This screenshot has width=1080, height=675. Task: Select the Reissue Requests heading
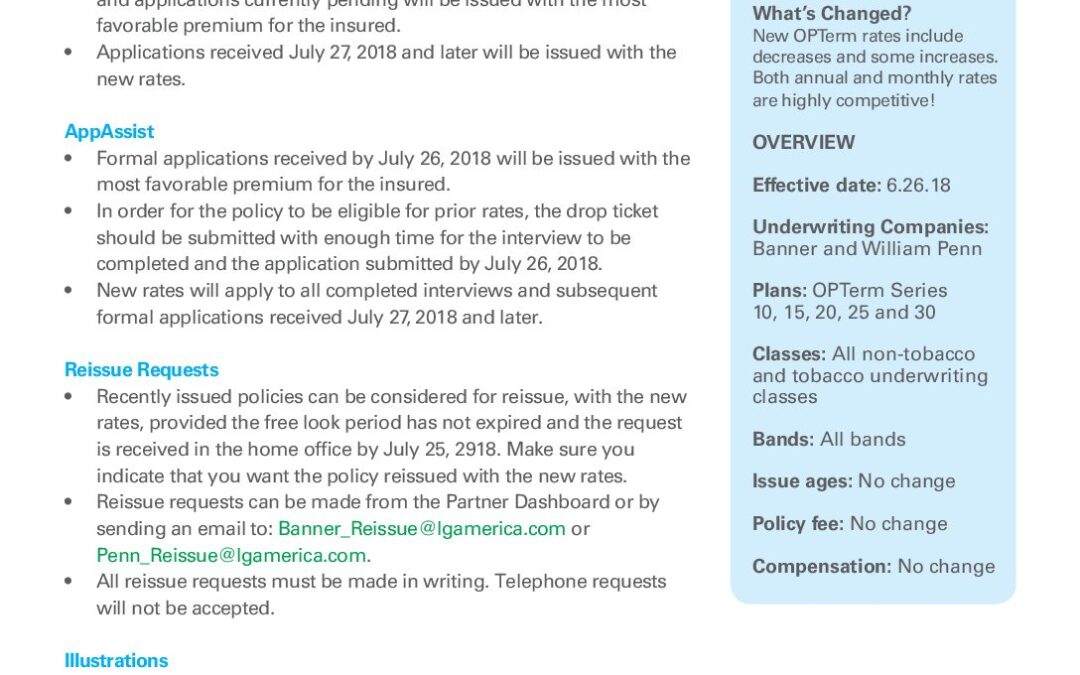[141, 370]
